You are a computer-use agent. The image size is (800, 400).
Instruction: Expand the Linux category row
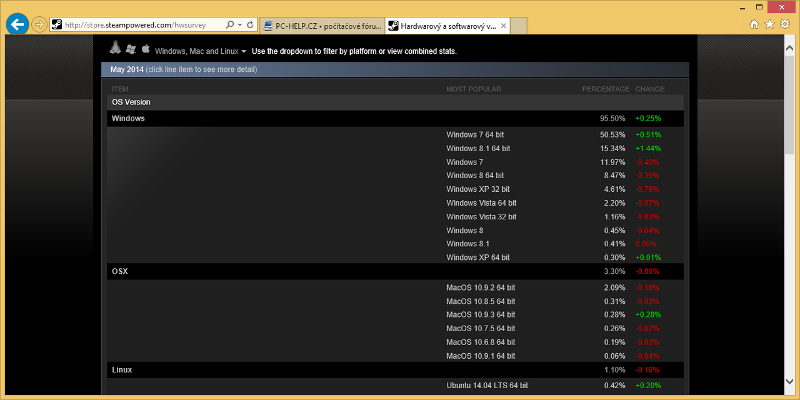[121, 370]
